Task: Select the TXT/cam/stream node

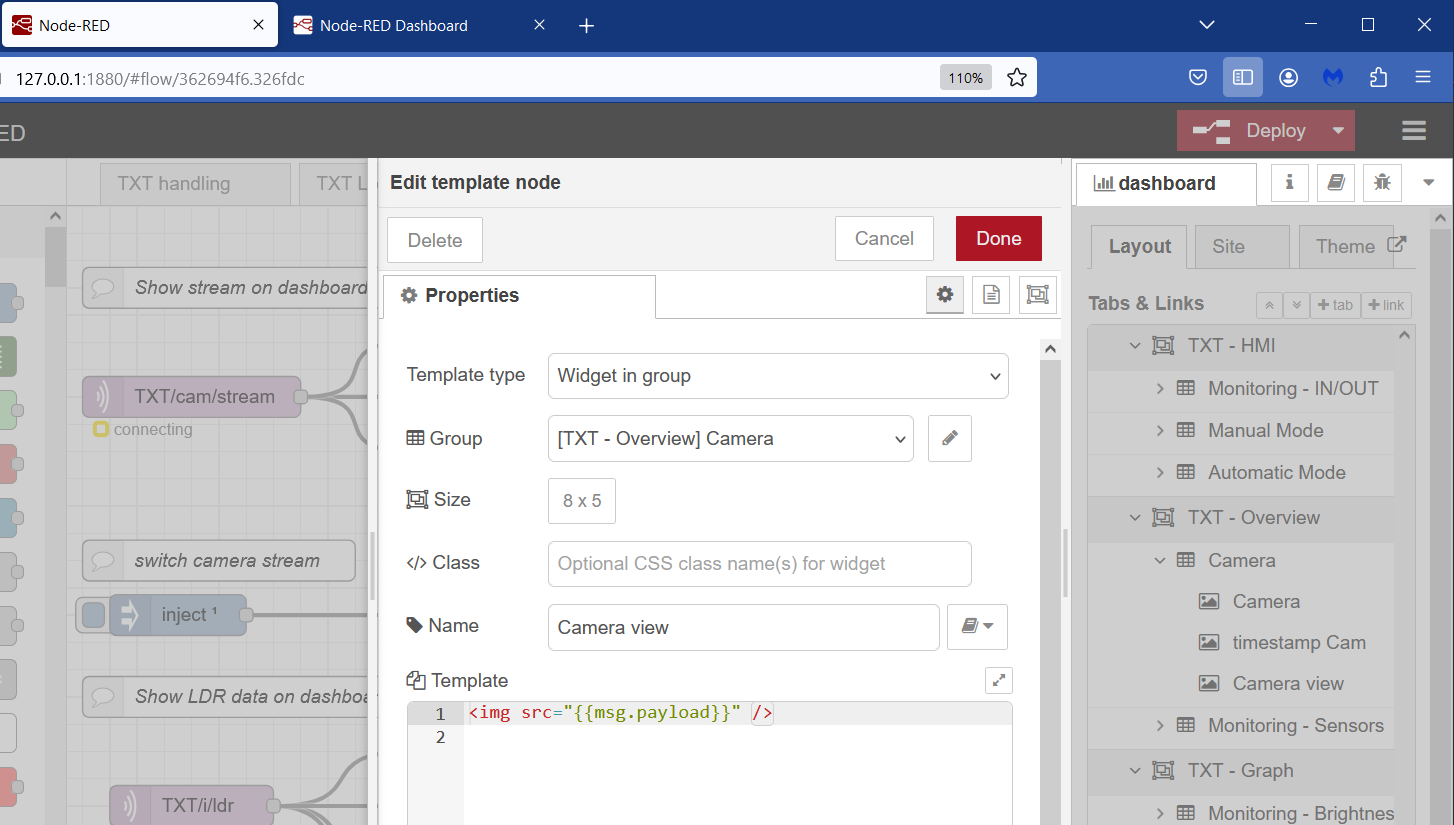Action: (192, 397)
